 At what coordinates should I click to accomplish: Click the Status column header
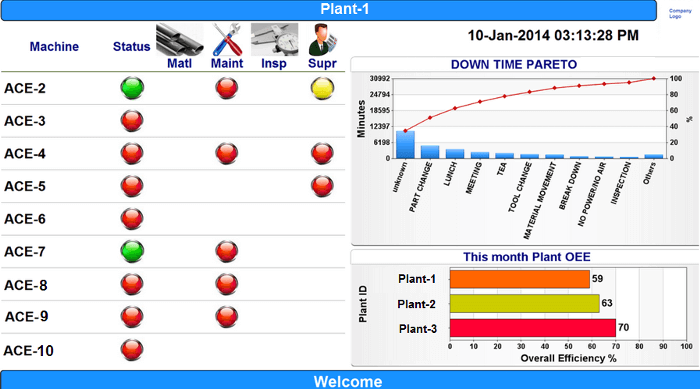tap(131, 46)
